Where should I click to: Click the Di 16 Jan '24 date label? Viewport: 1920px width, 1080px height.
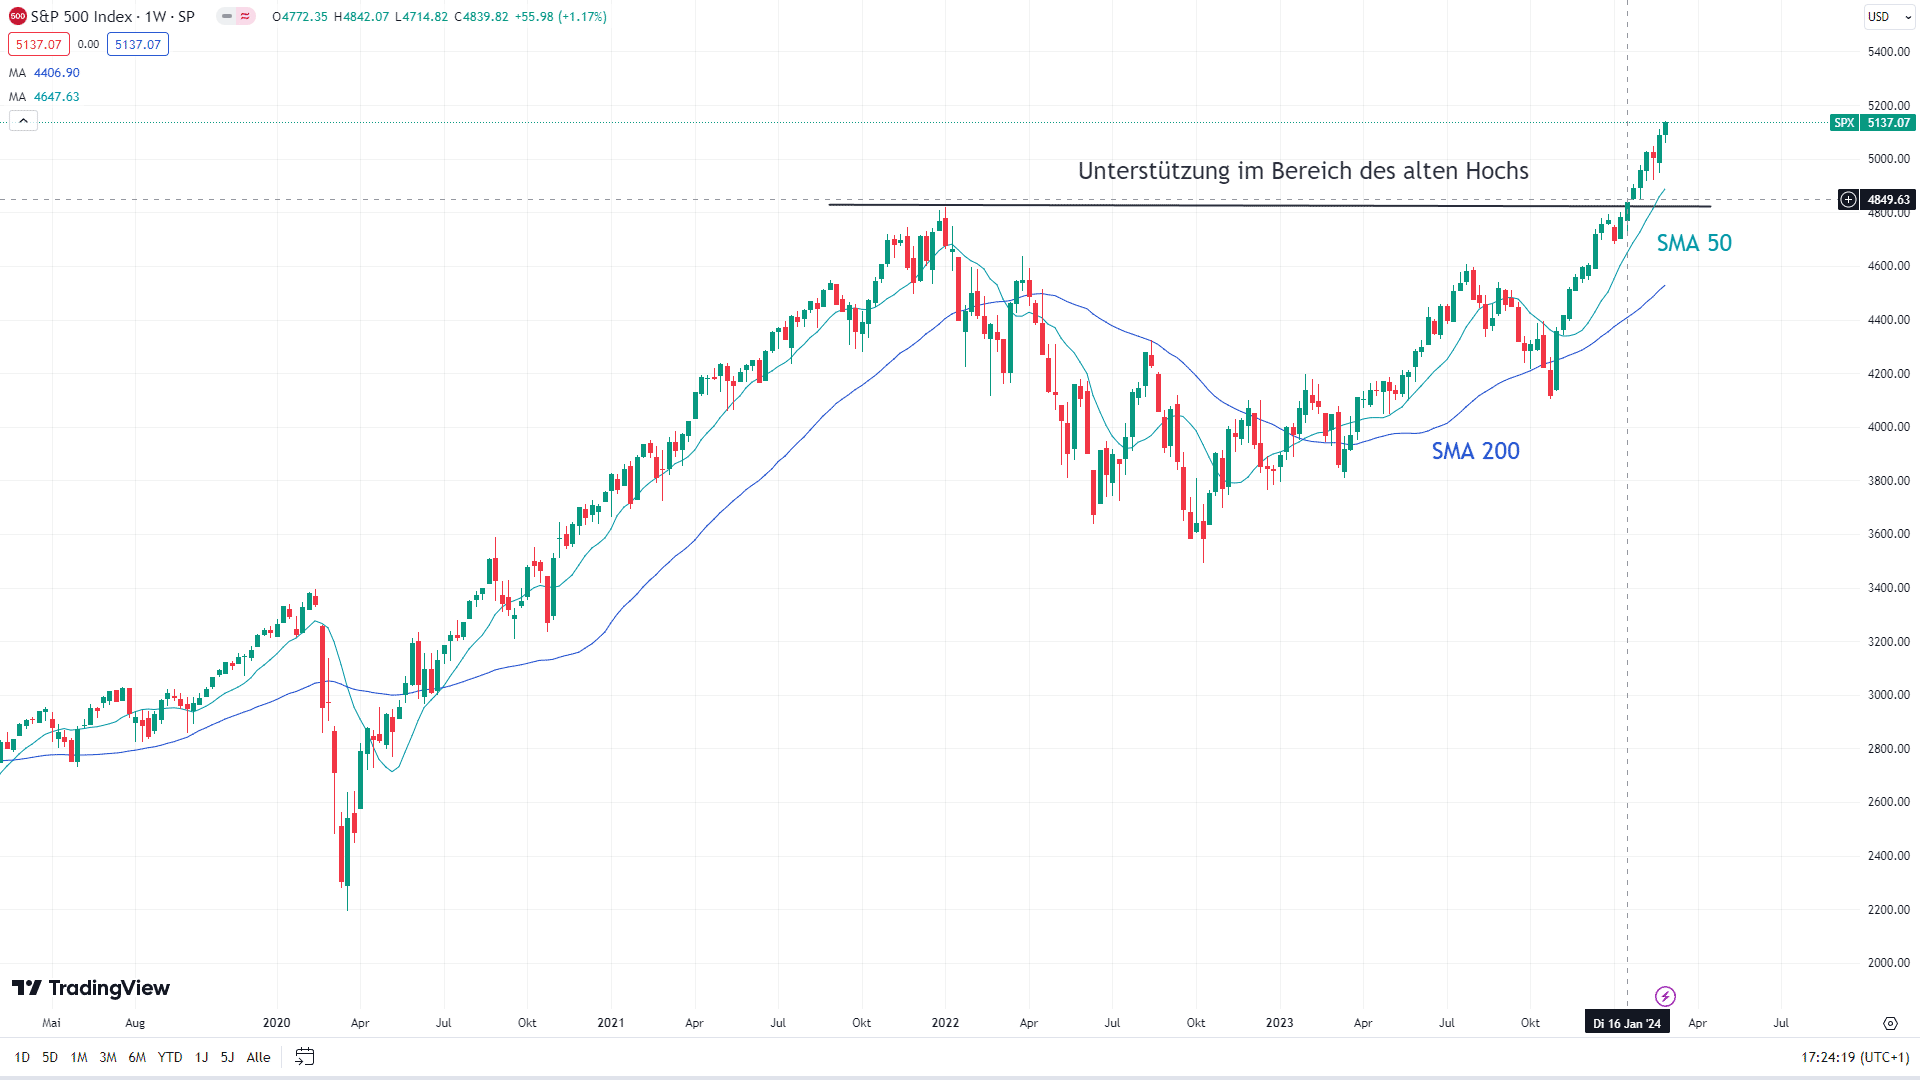pos(1627,1023)
